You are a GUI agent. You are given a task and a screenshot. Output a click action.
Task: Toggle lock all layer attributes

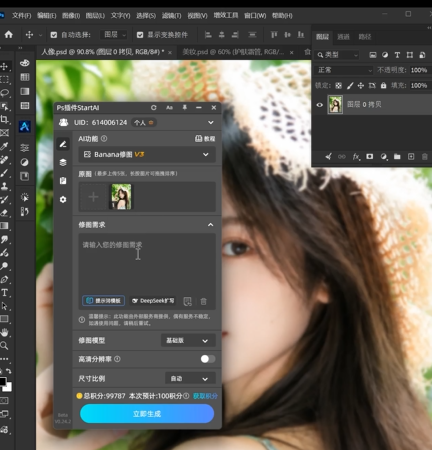point(383,86)
